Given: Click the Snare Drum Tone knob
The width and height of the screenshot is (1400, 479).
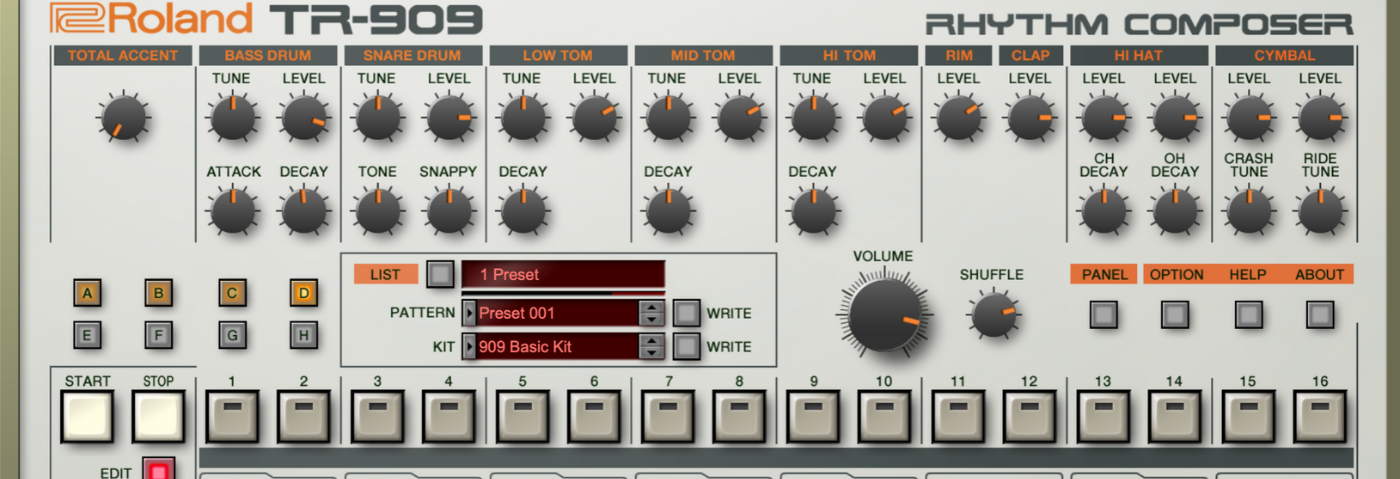Looking at the screenshot, I should tap(377, 211).
